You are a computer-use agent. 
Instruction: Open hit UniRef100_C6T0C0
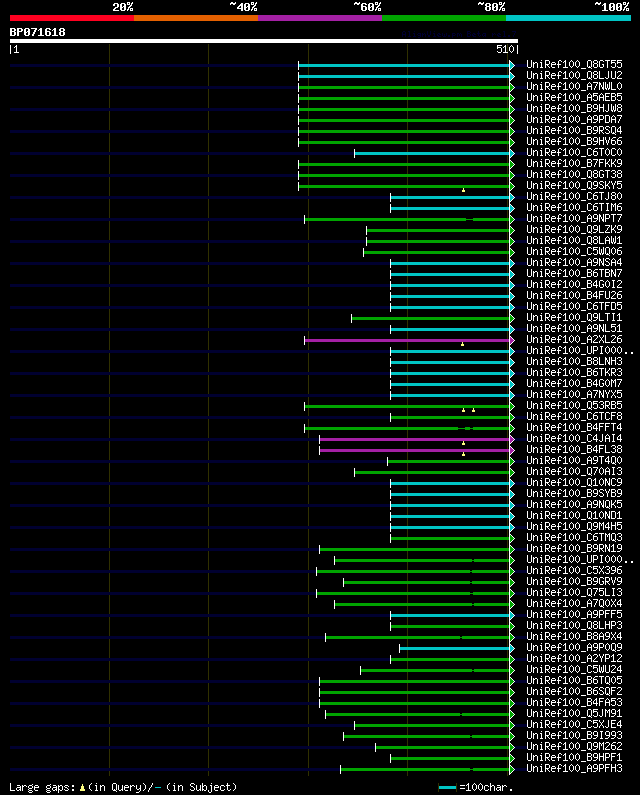(574, 153)
